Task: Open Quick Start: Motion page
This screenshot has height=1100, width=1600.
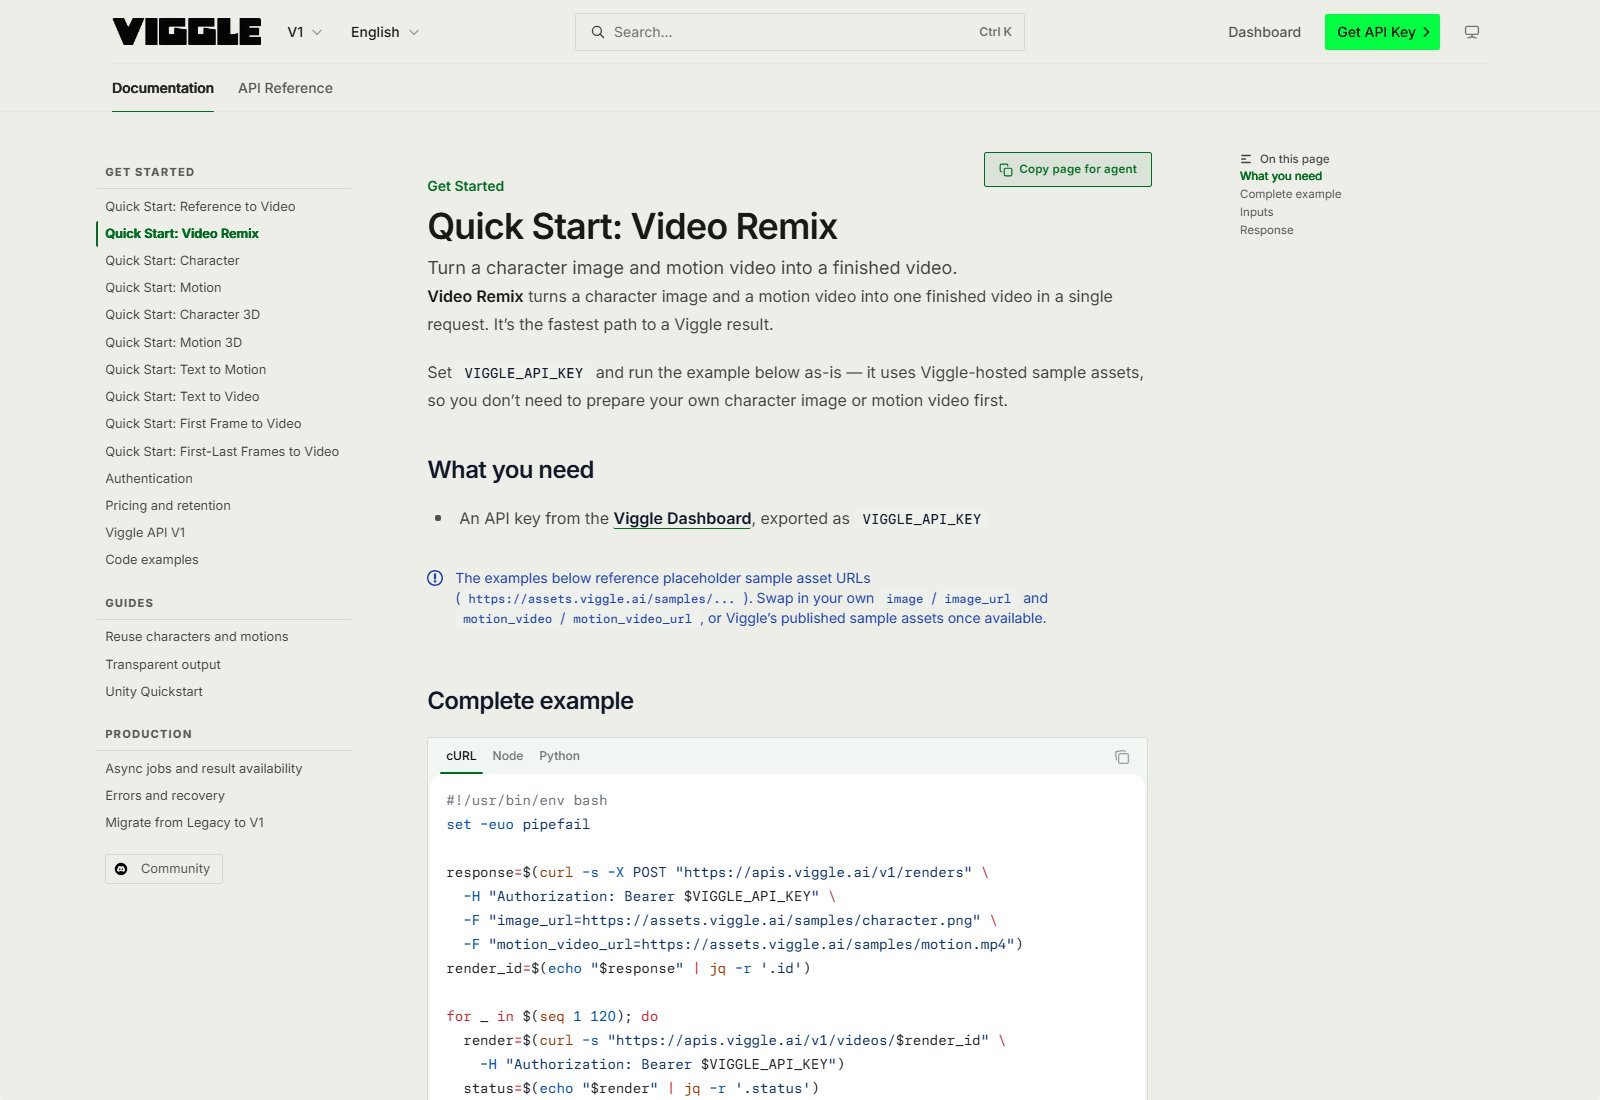Action: [163, 287]
